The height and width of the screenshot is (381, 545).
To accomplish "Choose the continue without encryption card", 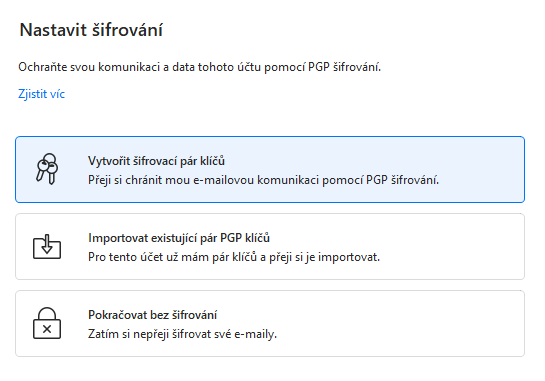I will tap(270, 323).
